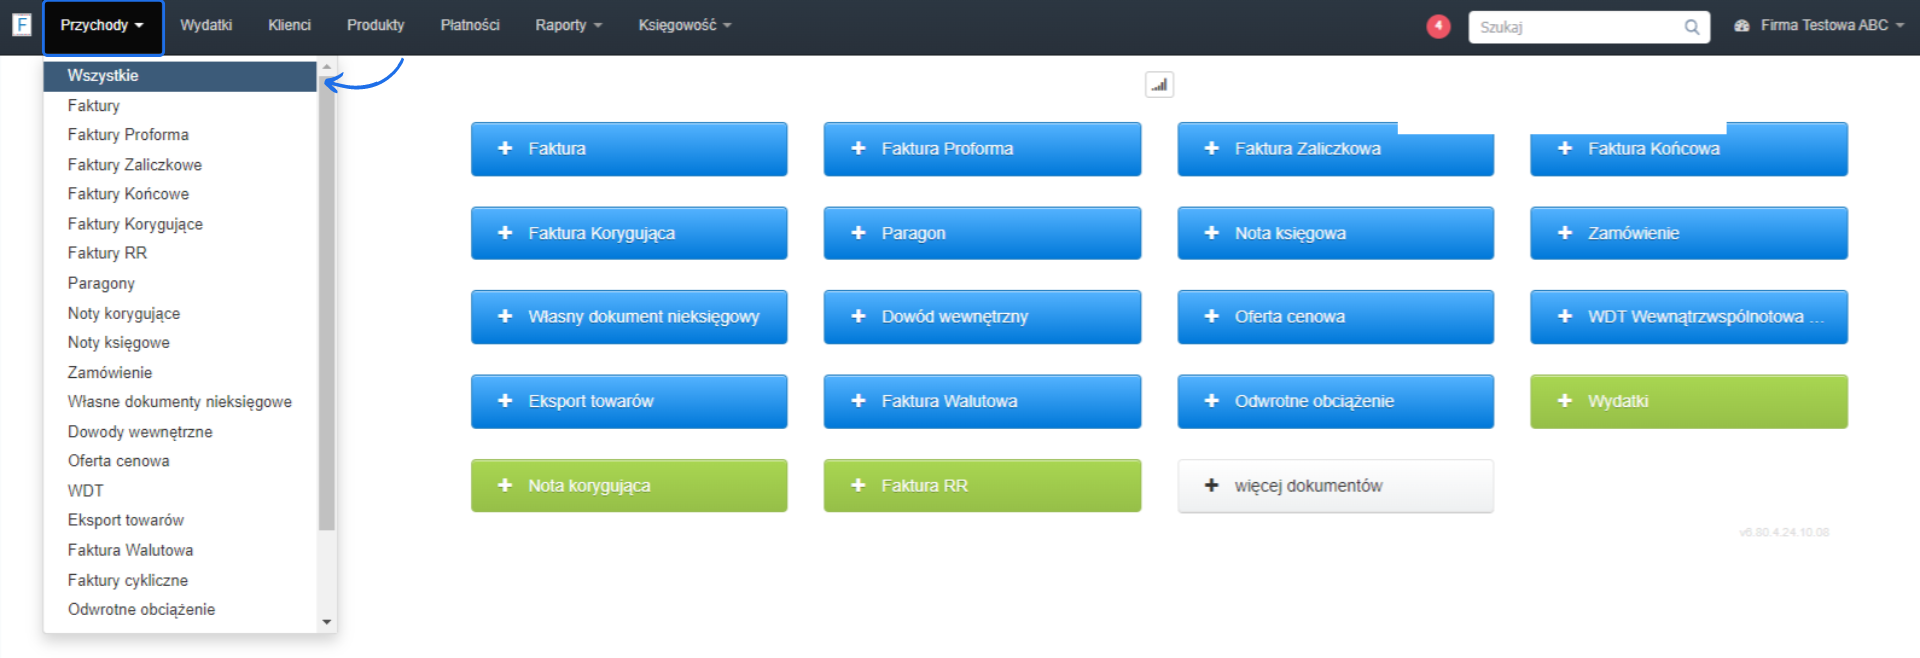1920x658 pixels.
Task: Select Wszystkie in the dropdown list
Action: pyautogui.click(x=180, y=76)
